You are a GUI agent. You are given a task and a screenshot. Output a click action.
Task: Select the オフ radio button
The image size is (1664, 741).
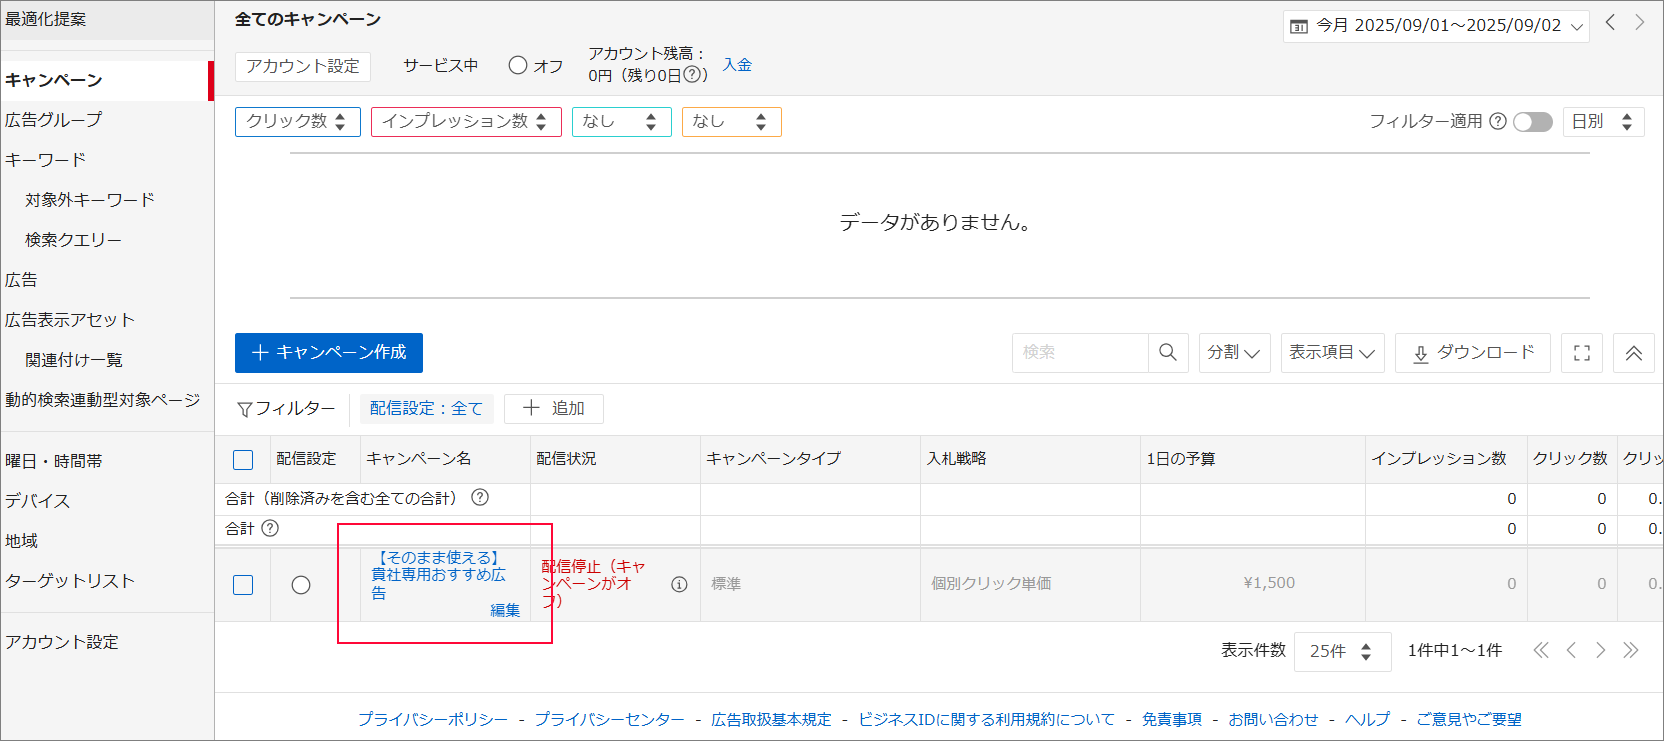(x=518, y=65)
